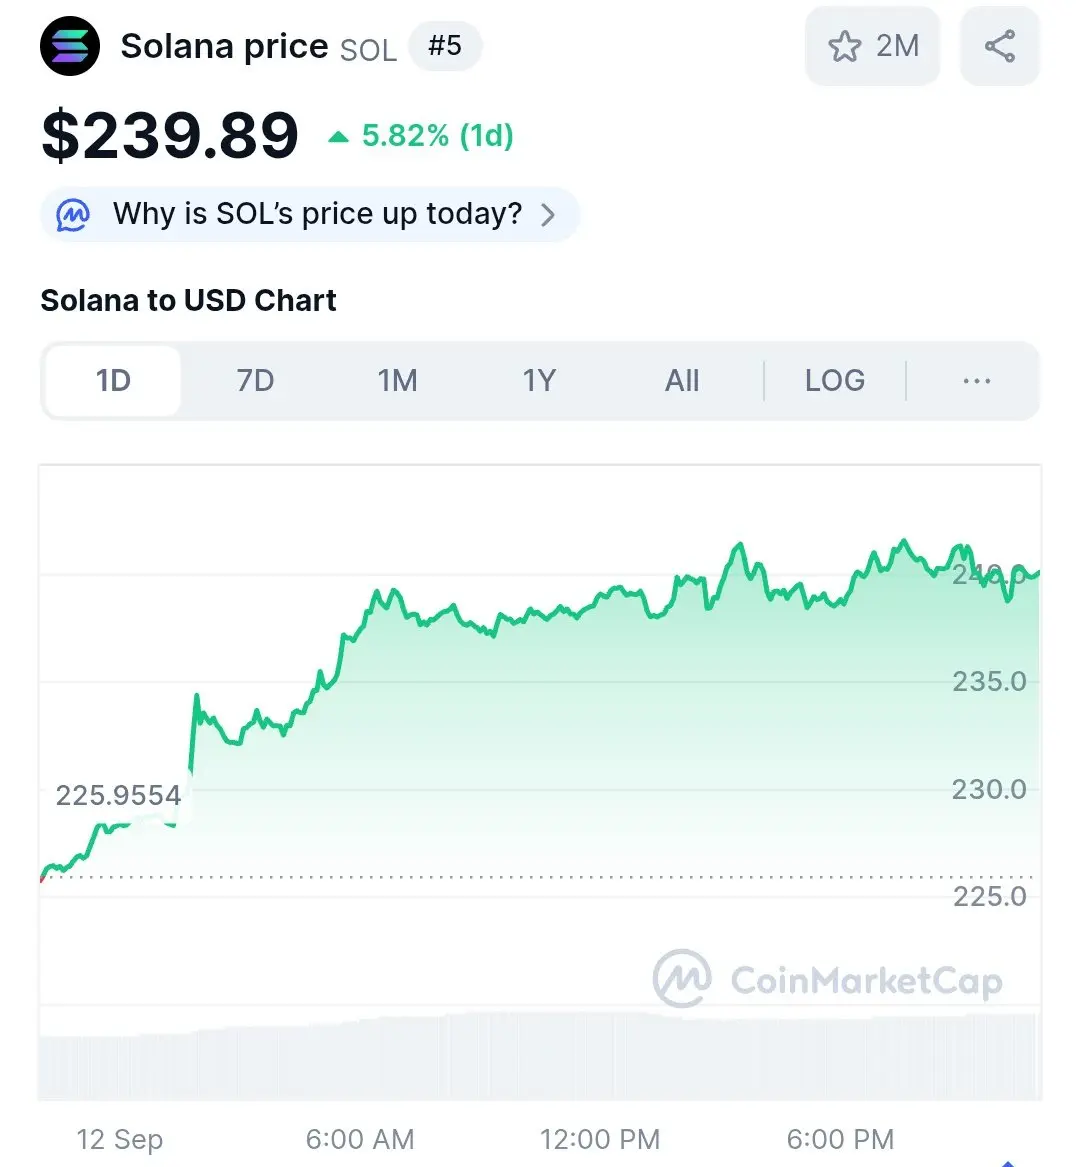Click the #5 rank badge
The image size is (1080, 1167).
445,46
